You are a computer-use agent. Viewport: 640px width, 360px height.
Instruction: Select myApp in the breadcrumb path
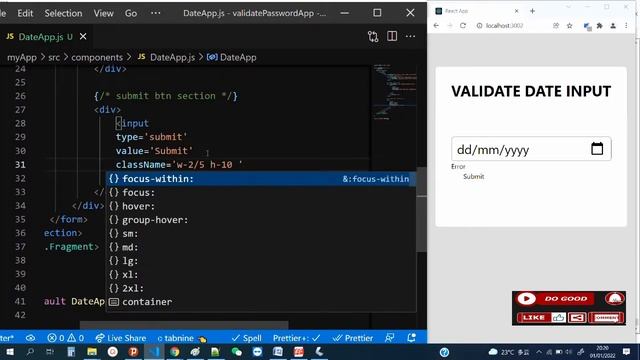click(x=22, y=57)
